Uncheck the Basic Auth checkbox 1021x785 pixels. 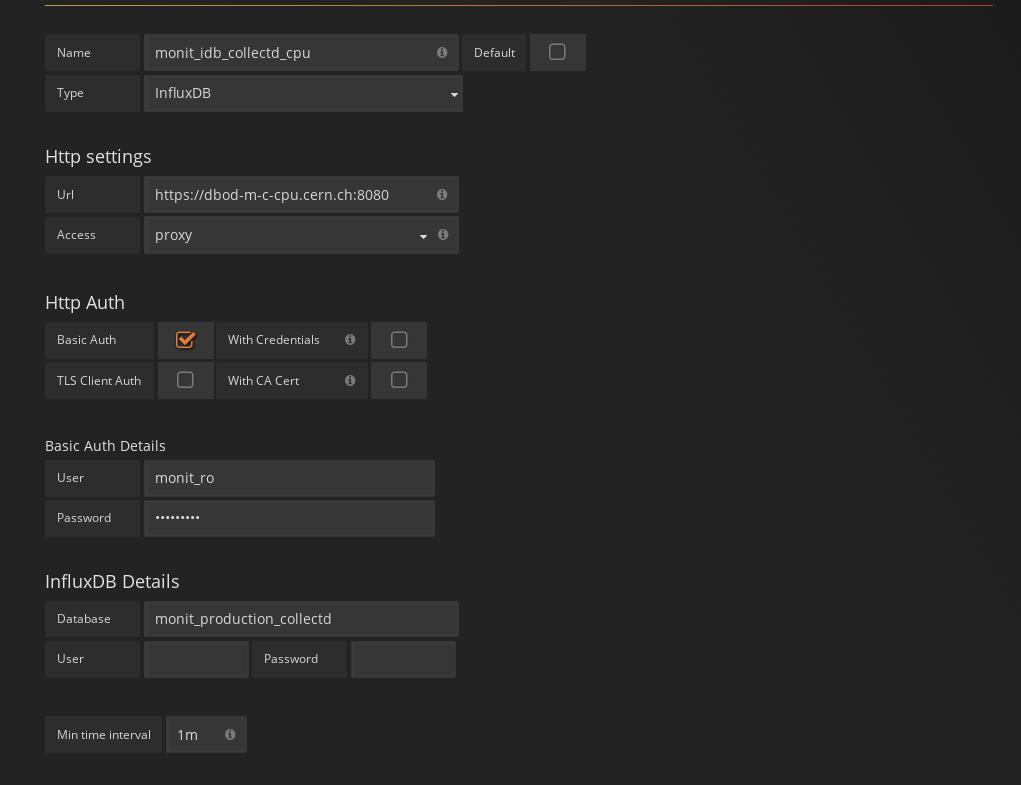[185, 340]
